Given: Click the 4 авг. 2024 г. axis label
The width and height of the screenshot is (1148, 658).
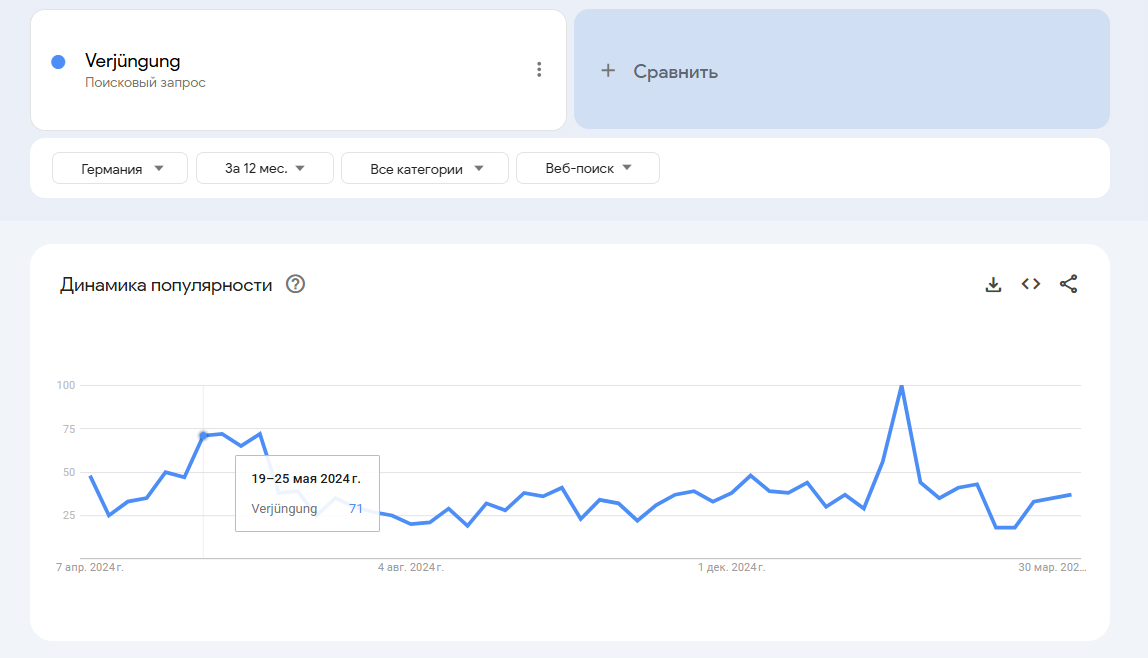Looking at the screenshot, I should (x=411, y=567).
